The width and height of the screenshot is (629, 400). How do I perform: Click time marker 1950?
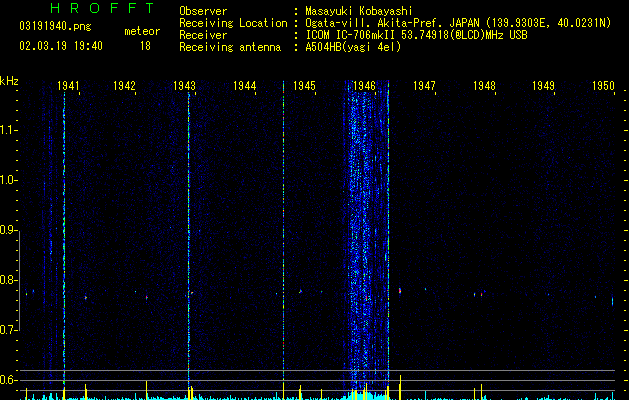[603, 86]
